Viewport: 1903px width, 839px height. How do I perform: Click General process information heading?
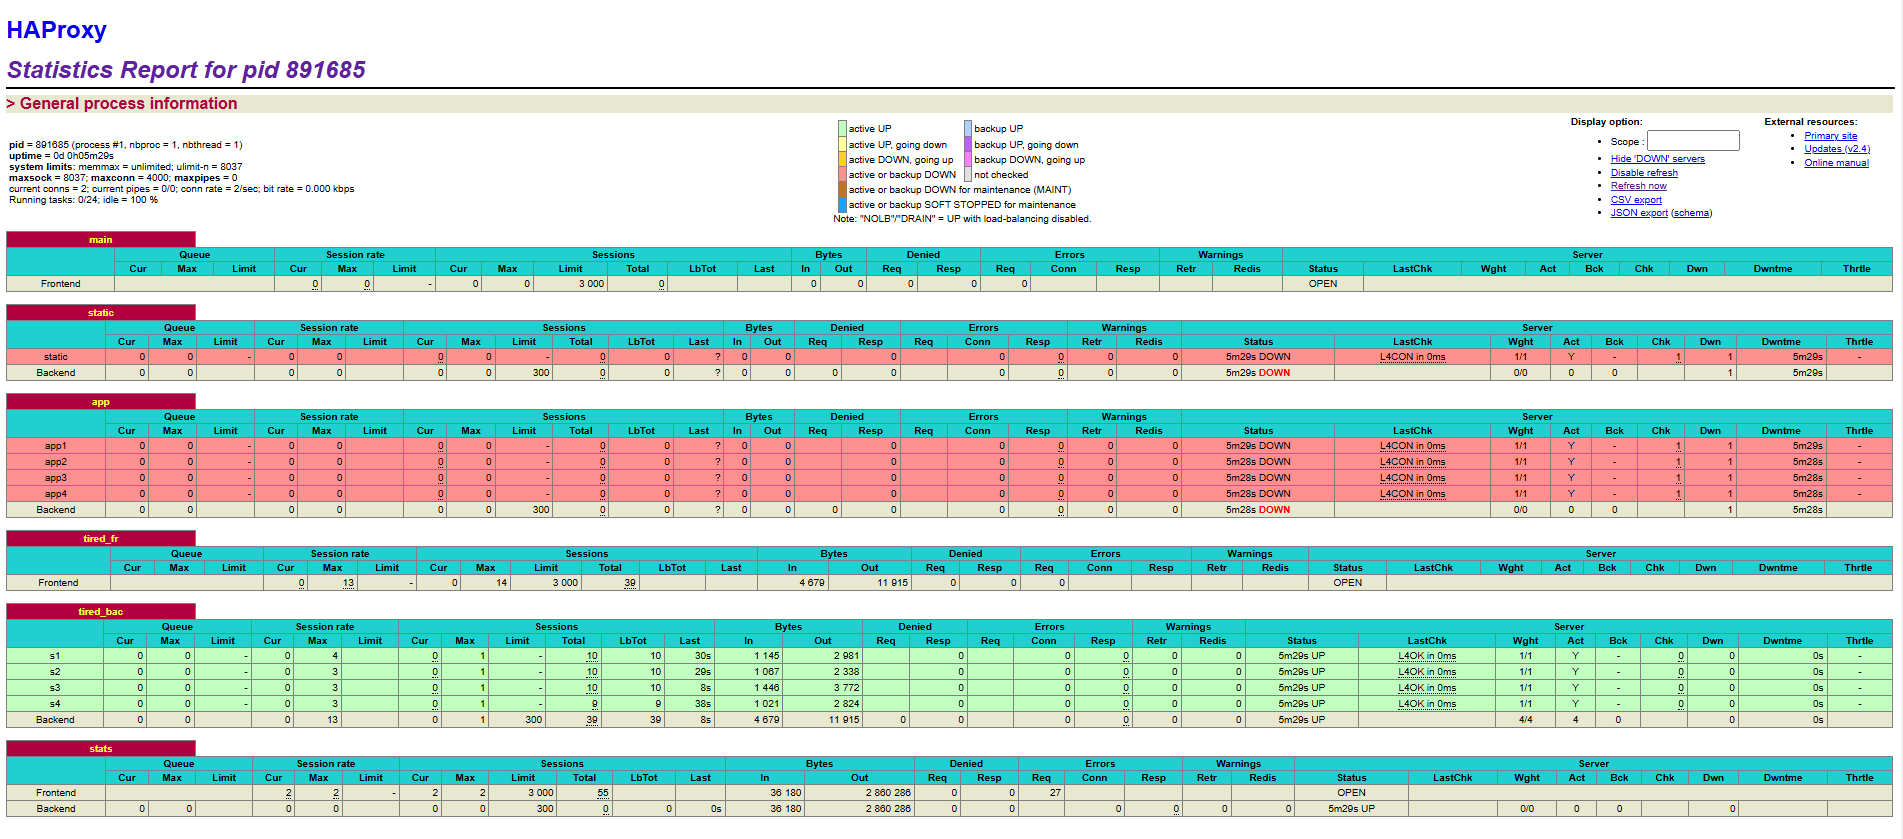tap(128, 103)
